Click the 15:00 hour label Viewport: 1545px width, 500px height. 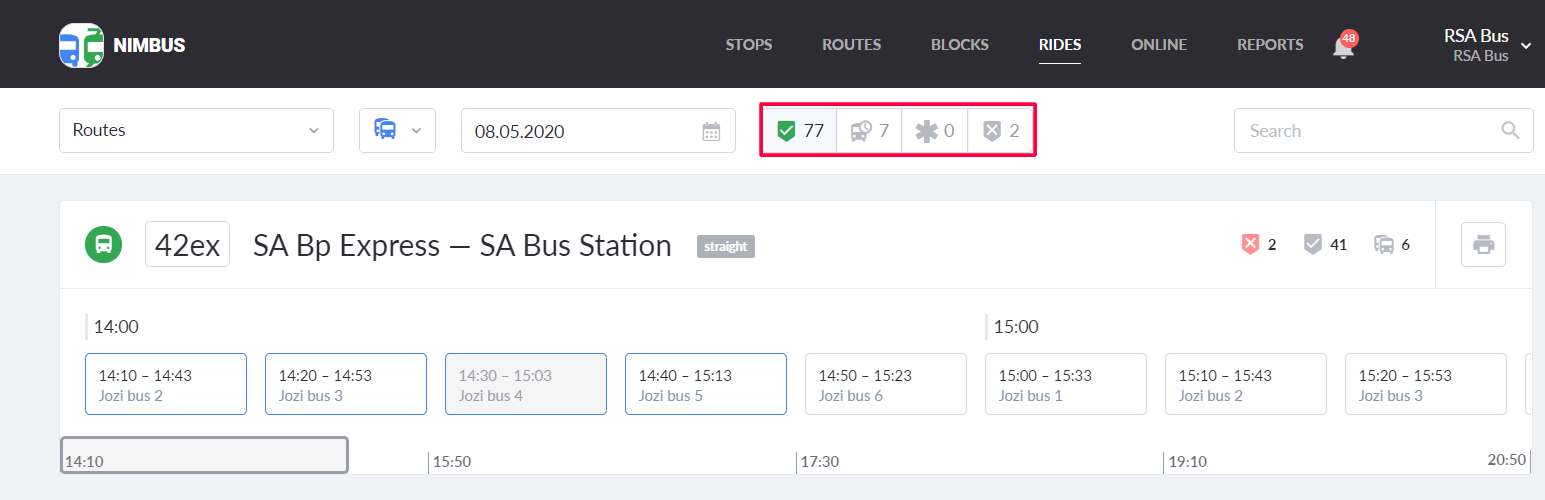[1016, 327]
